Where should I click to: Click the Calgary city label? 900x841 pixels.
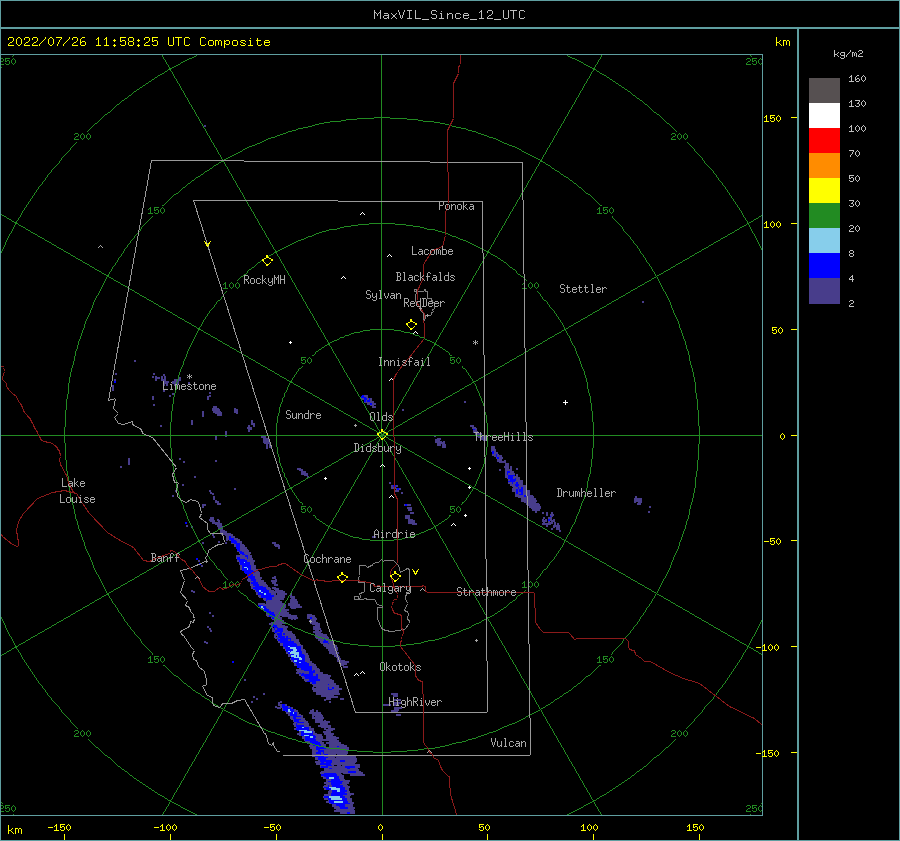point(390,588)
